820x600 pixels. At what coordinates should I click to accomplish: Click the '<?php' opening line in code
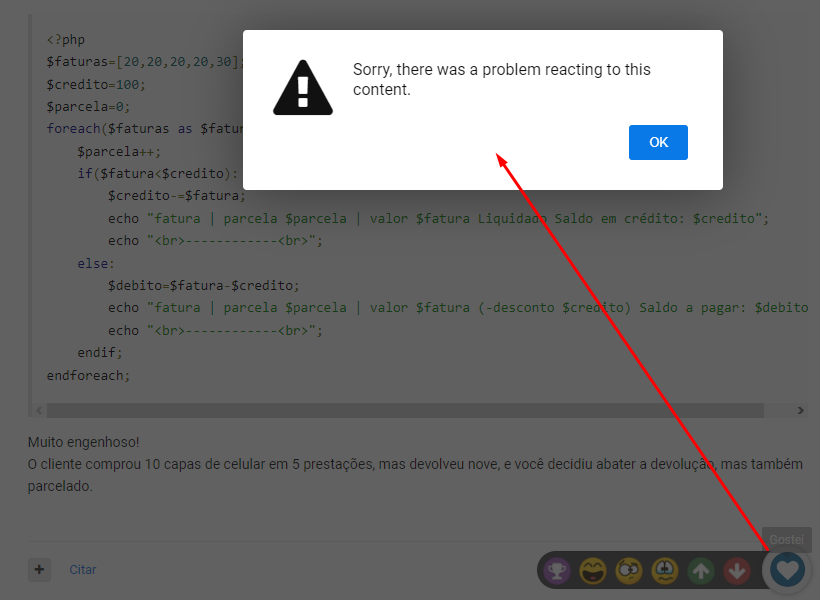66,40
